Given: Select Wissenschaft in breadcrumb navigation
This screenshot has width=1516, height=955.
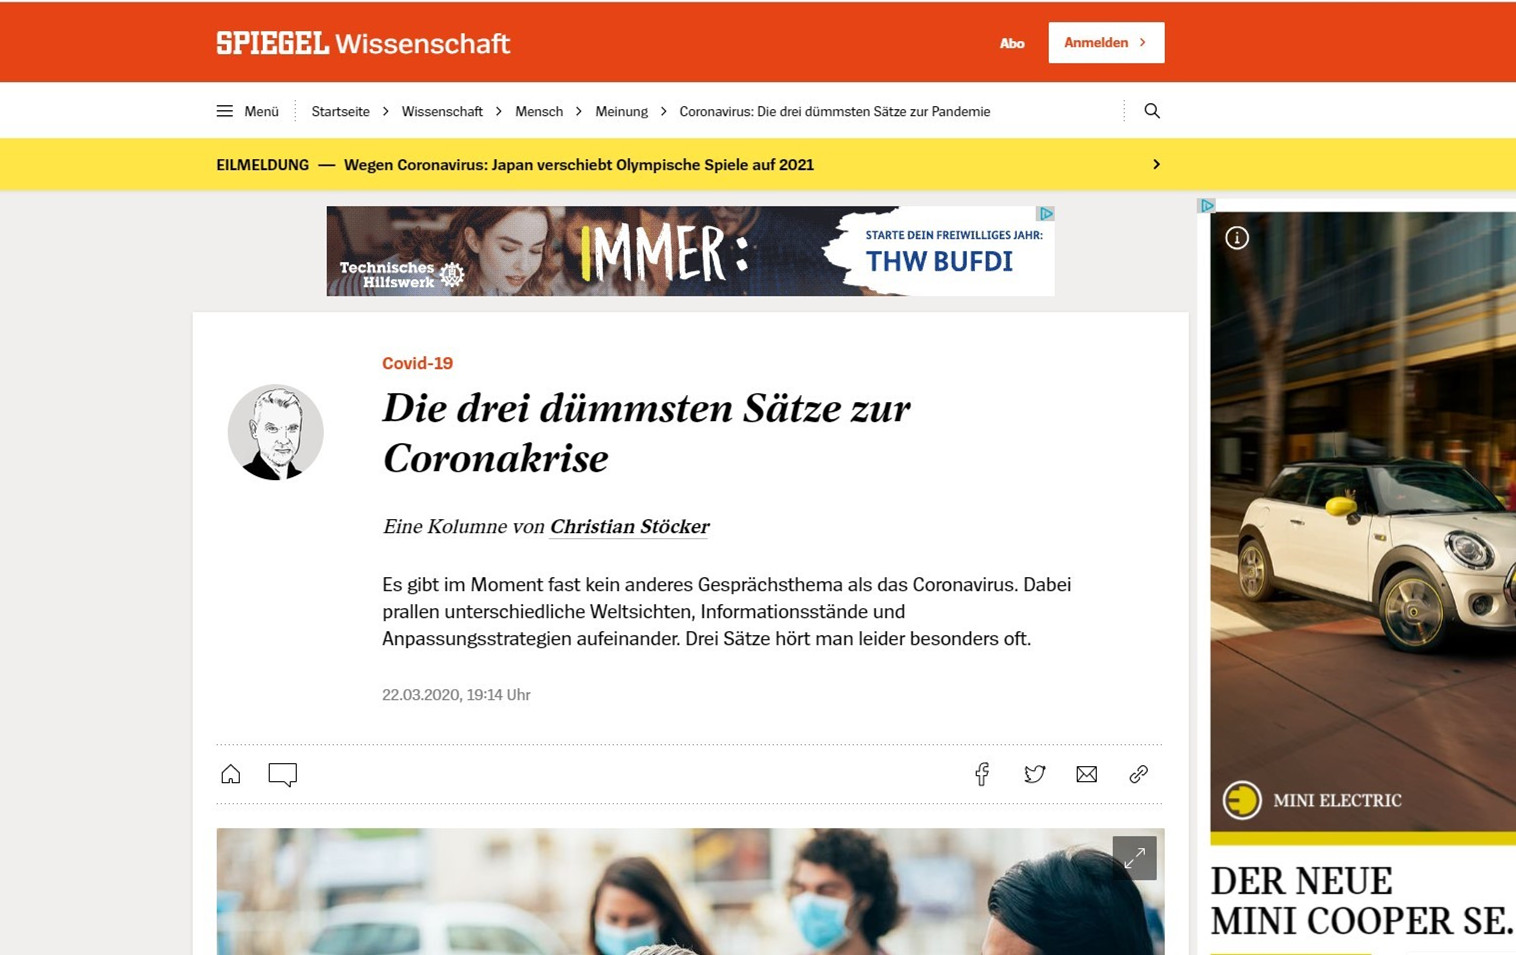Looking at the screenshot, I should pos(442,111).
